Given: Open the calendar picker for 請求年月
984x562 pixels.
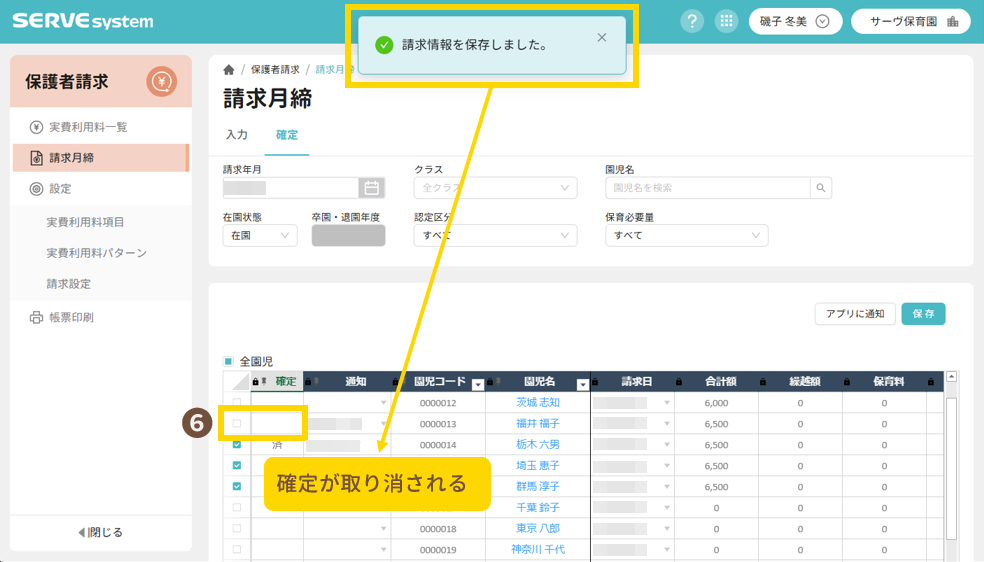Looking at the screenshot, I should 372,187.
